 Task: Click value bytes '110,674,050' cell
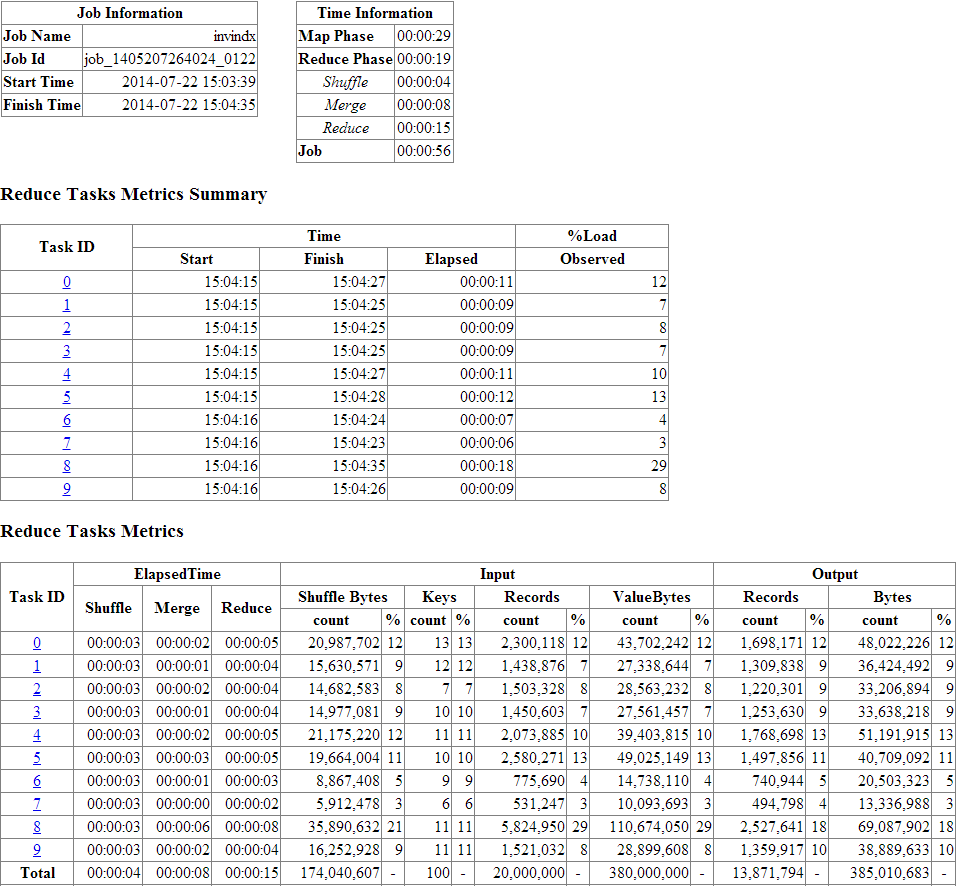tap(649, 827)
